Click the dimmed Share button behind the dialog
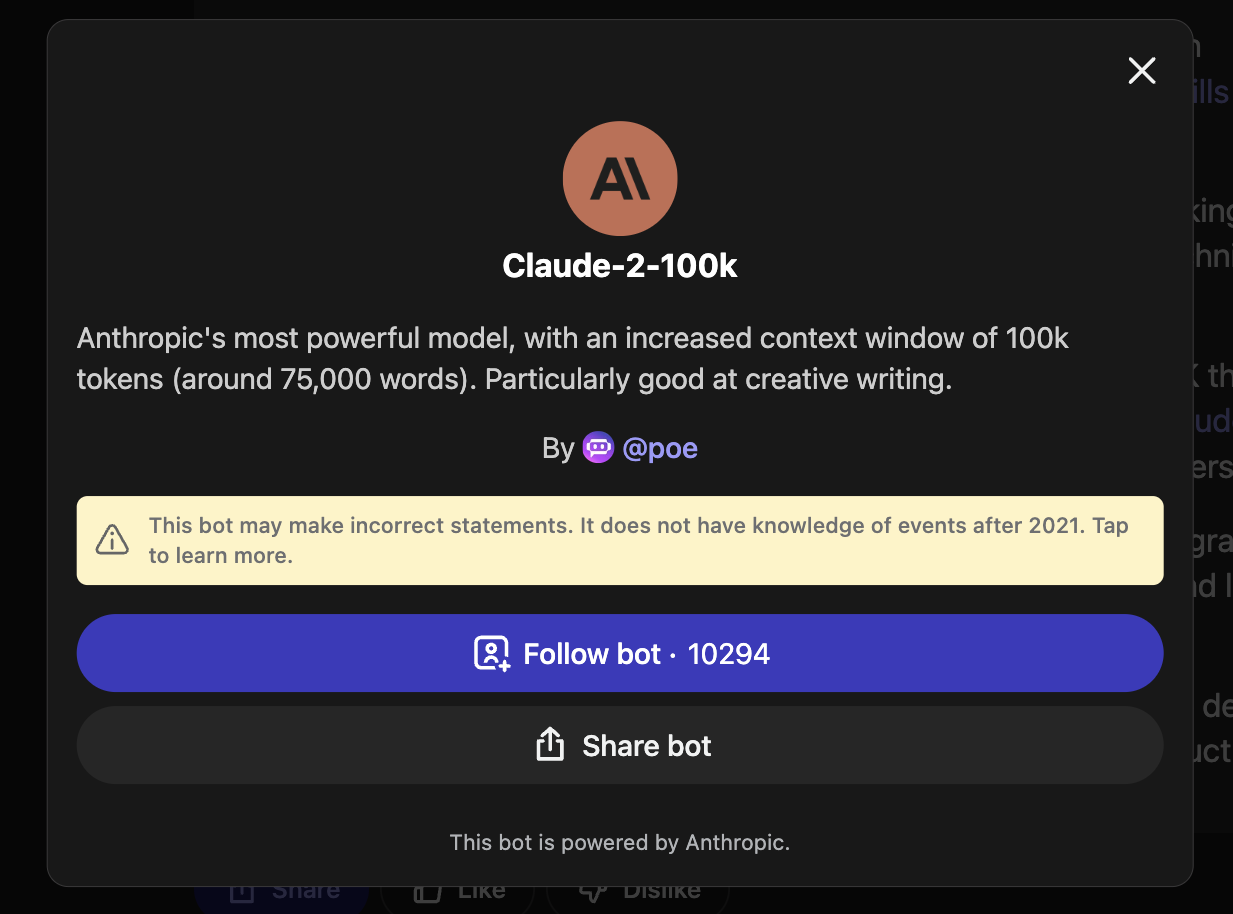The height and width of the screenshot is (914, 1233). (x=281, y=892)
